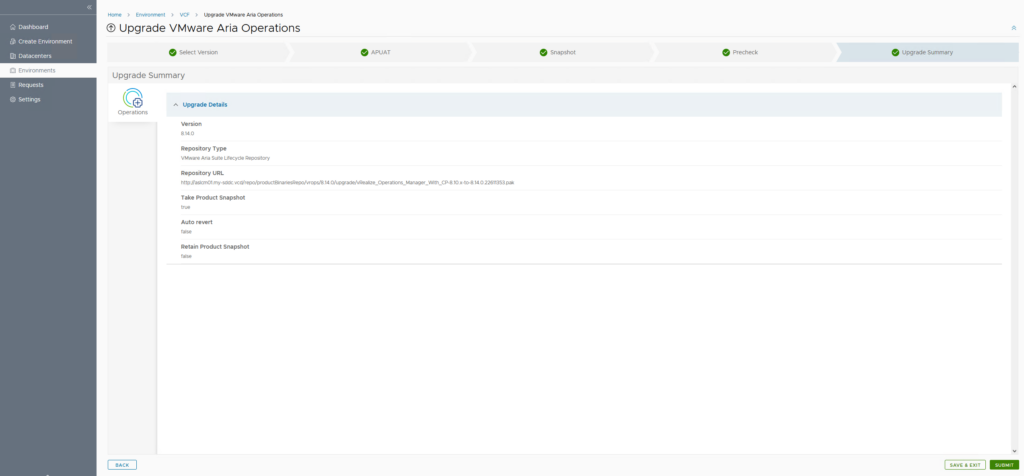This screenshot has height=476, width=1024.
Task: Click the BACK button
Action: pyautogui.click(x=122, y=465)
